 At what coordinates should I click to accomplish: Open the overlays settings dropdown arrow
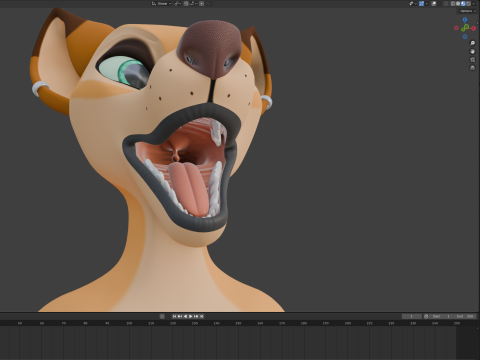pos(439,3)
